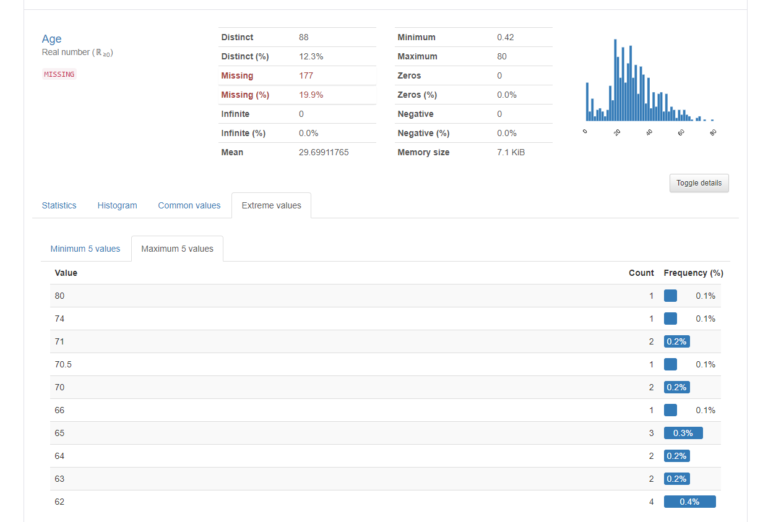The height and width of the screenshot is (522, 768).
Task: Click the Frequency (%) column header
Action: coord(694,273)
